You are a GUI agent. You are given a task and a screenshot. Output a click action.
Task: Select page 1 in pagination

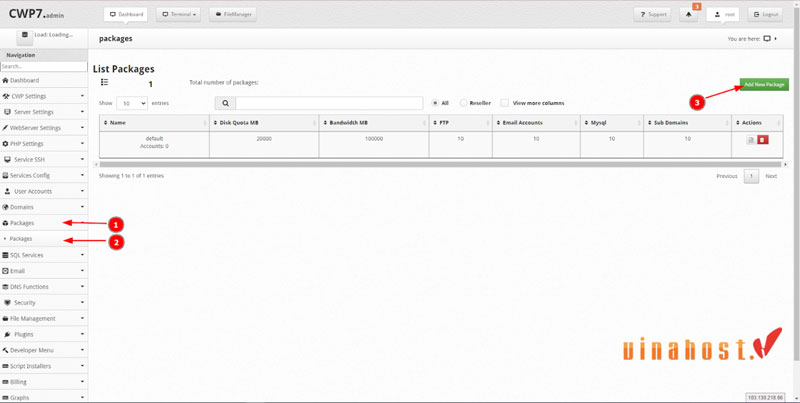coord(751,177)
